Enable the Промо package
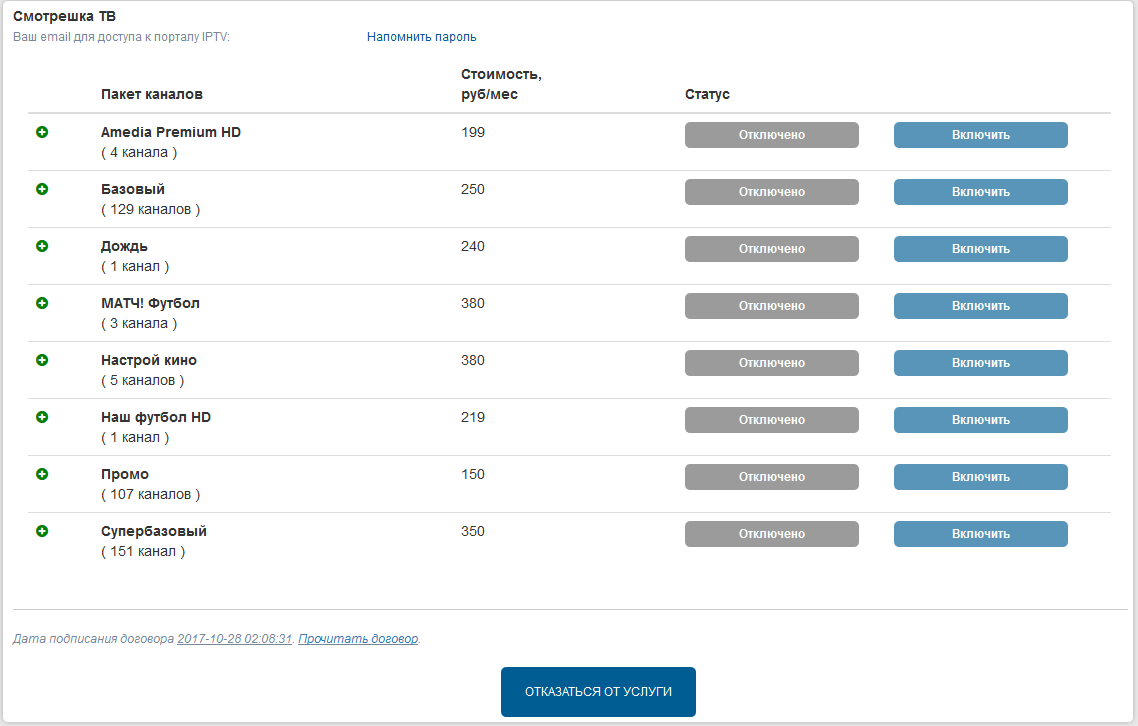 (x=981, y=477)
